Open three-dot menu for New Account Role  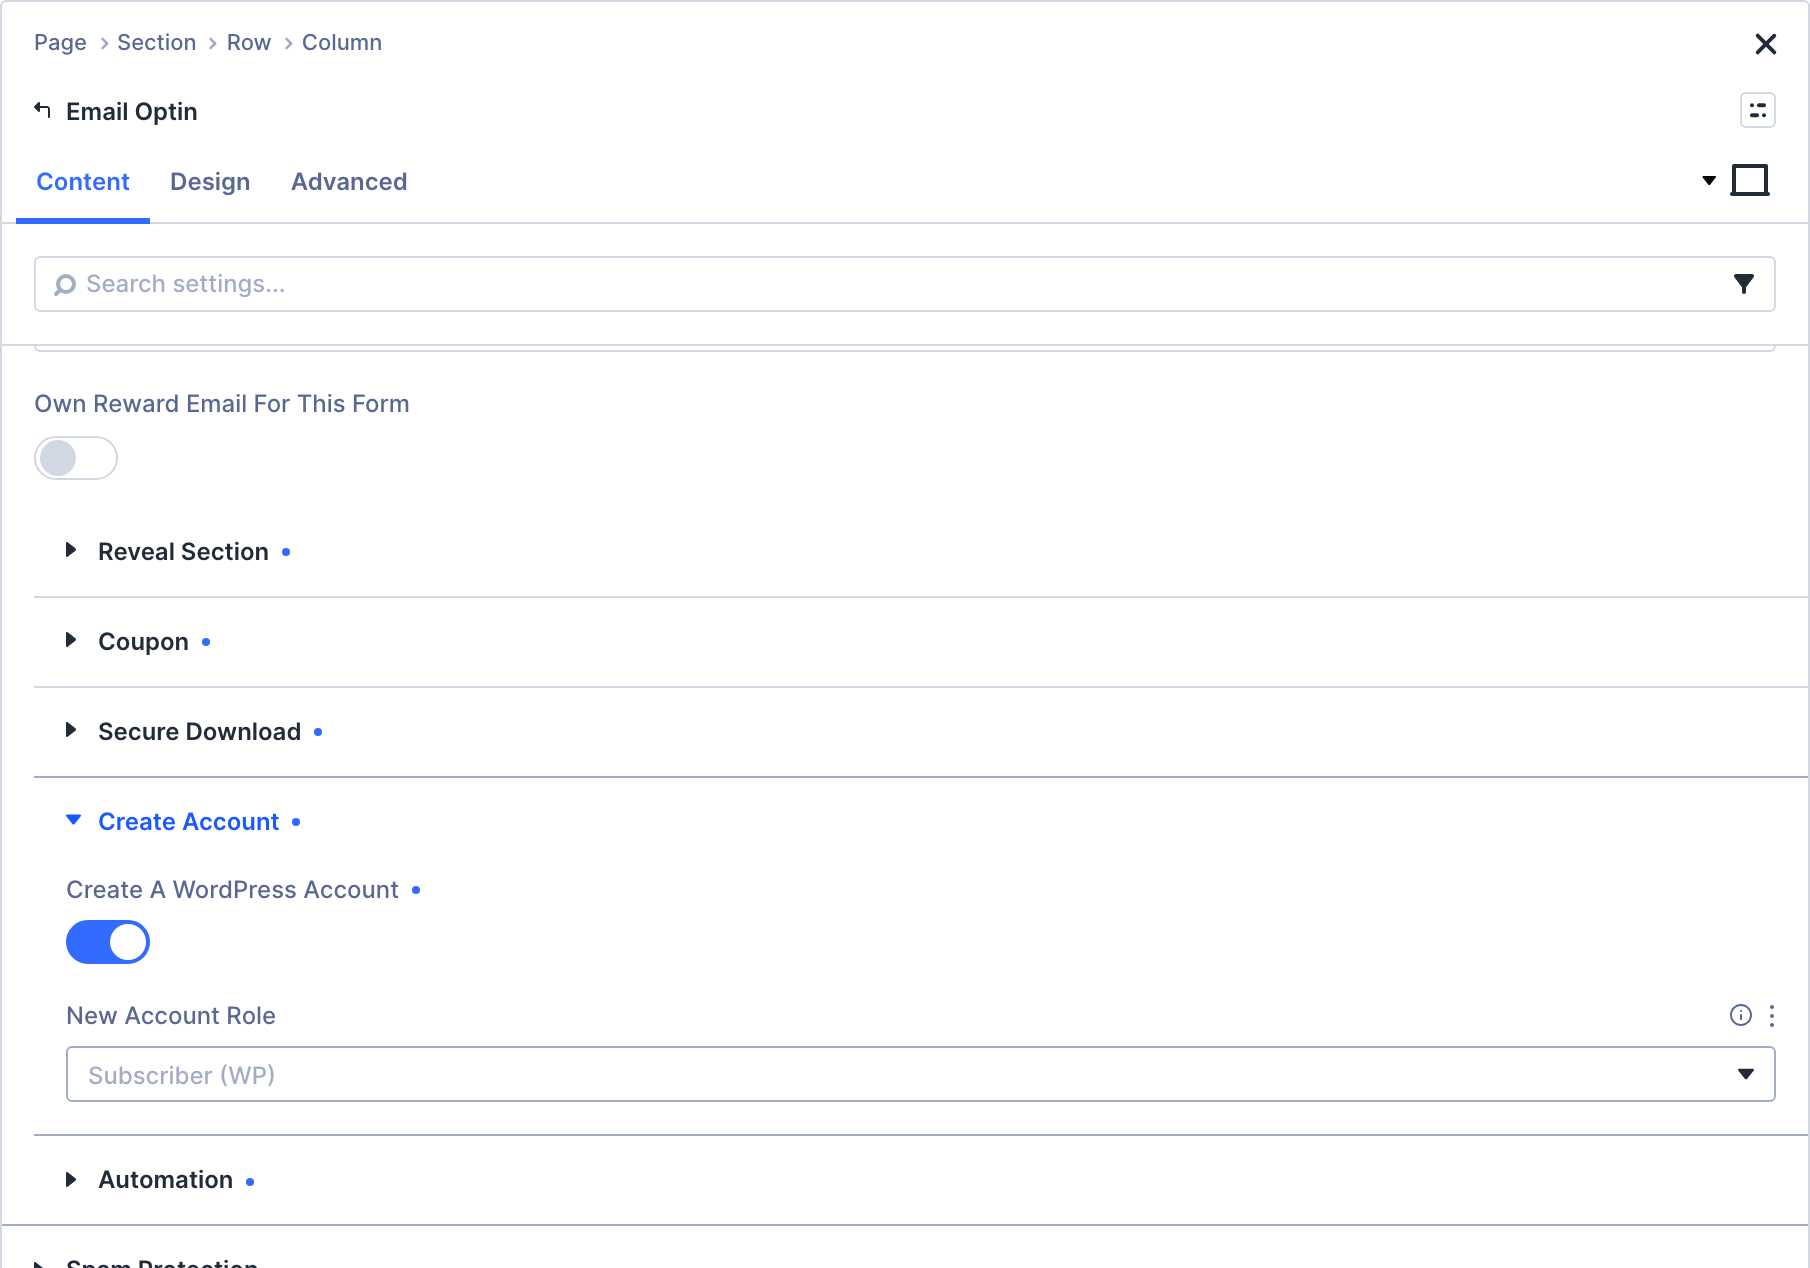tap(1772, 1016)
